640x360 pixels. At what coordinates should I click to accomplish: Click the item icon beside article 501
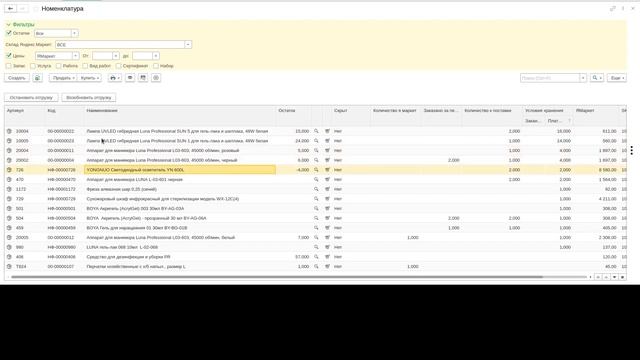click(9, 209)
